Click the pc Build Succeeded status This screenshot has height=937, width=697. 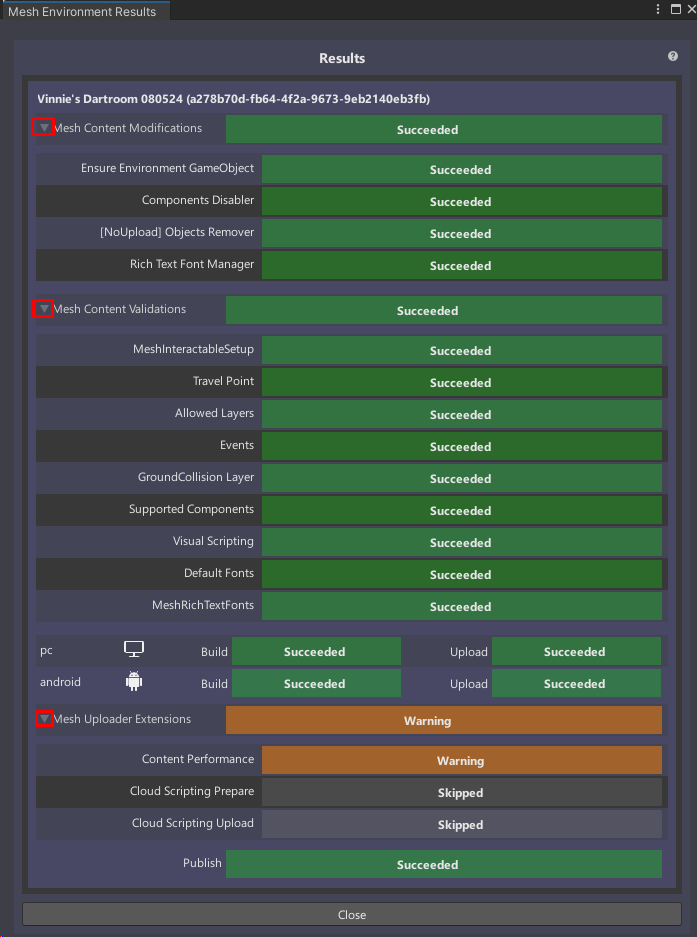[x=316, y=651]
